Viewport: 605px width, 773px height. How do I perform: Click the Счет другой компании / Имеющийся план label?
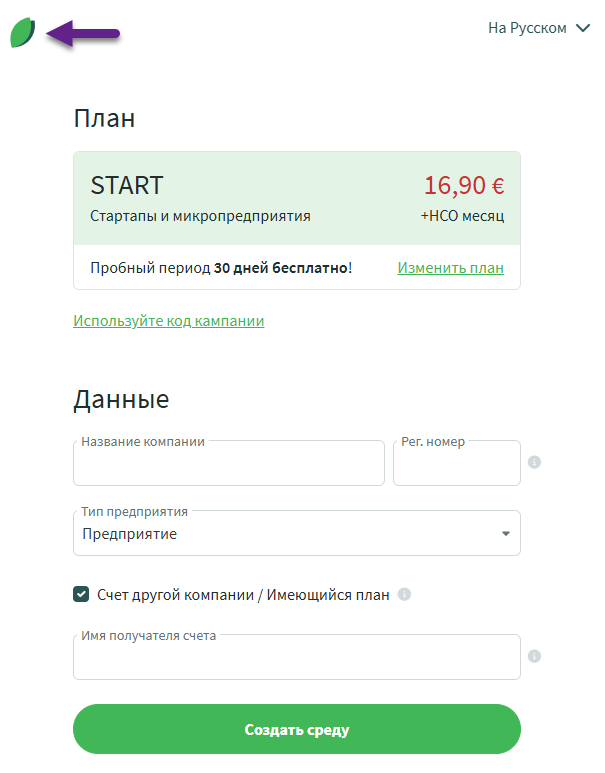(x=243, y=594)
